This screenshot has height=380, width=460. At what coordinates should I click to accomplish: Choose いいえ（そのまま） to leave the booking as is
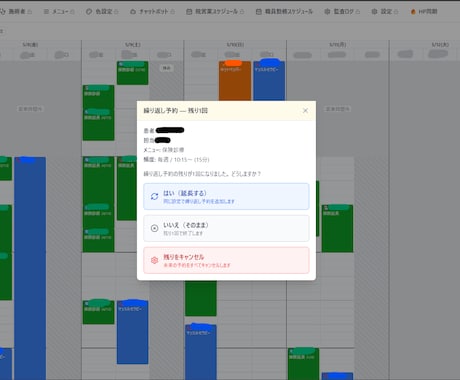pos(226,228)
